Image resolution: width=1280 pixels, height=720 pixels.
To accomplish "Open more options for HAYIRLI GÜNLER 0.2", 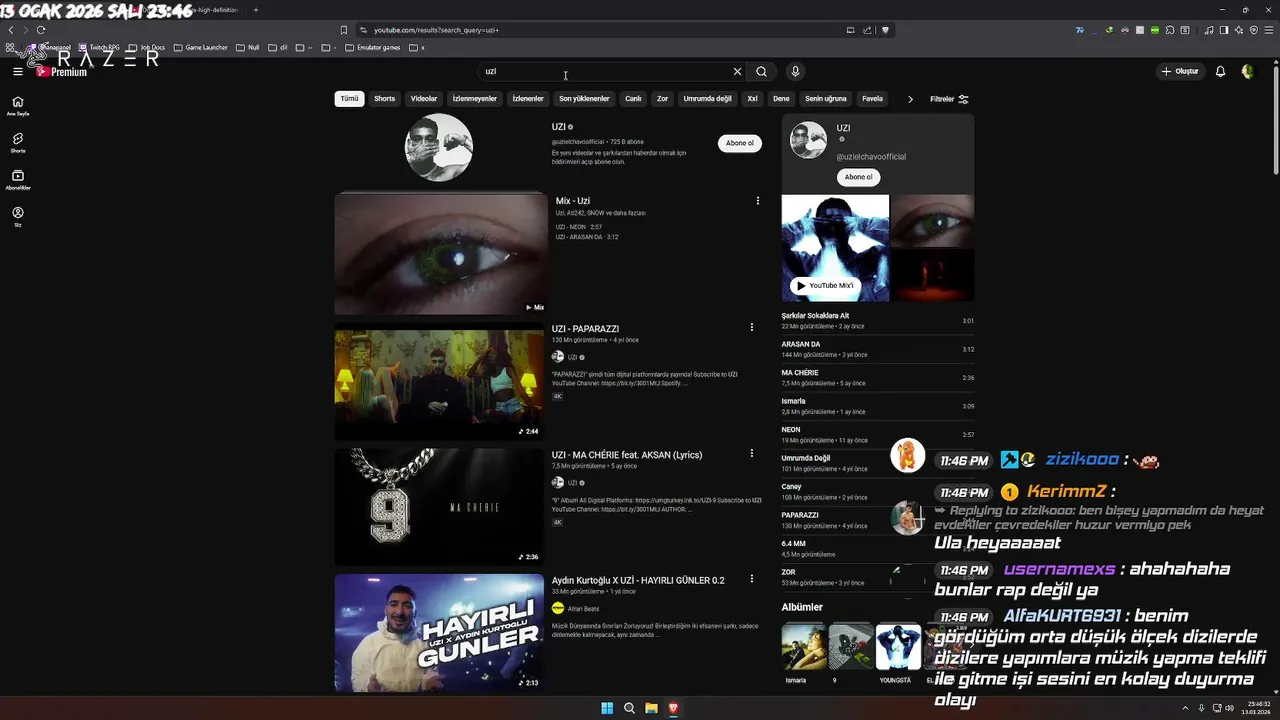I will click(x=752, y=579).
